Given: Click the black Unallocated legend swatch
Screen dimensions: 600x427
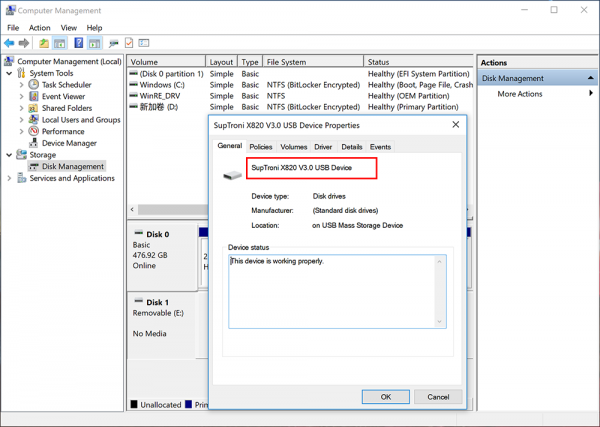Looking at the screenshot, I should [x=134, y=404].
